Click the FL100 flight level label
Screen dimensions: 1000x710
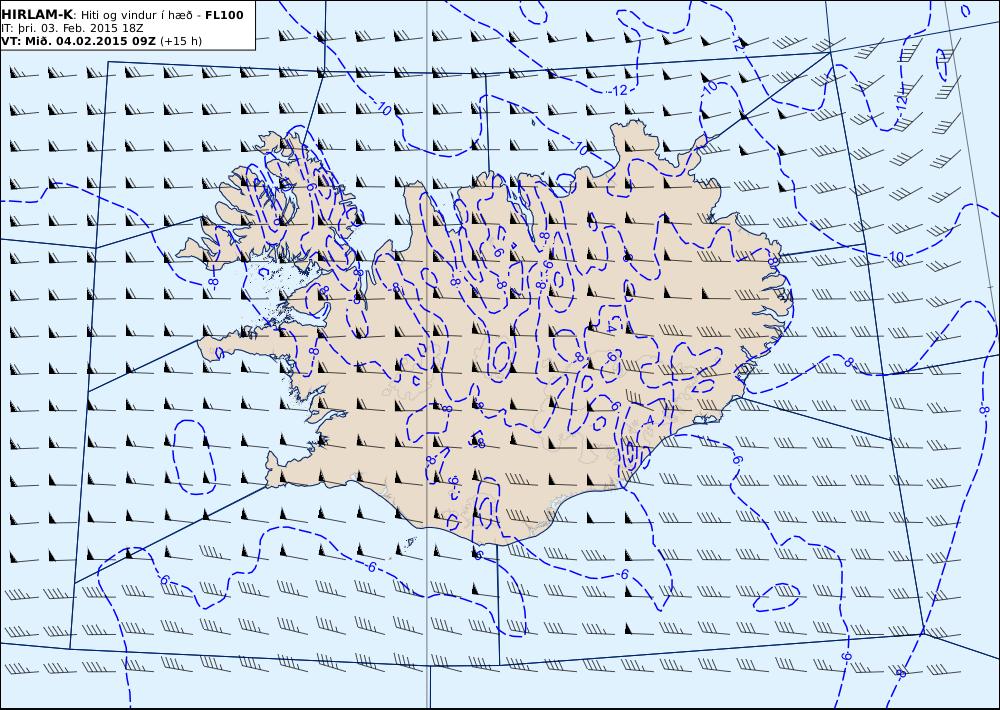[x=224, y=15]
